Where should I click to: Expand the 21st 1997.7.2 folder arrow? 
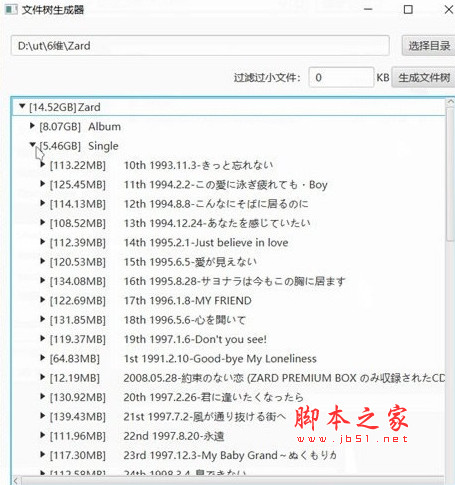coord(42,416)
